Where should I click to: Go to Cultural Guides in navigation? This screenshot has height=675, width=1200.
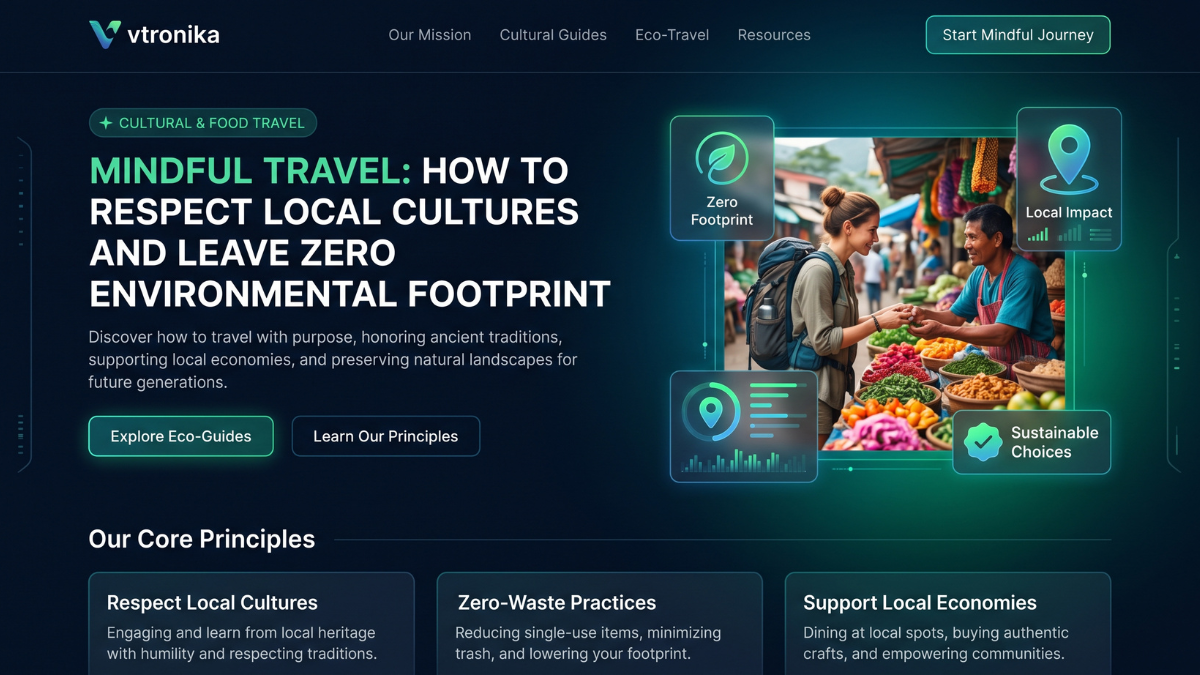tap(553, 35)
